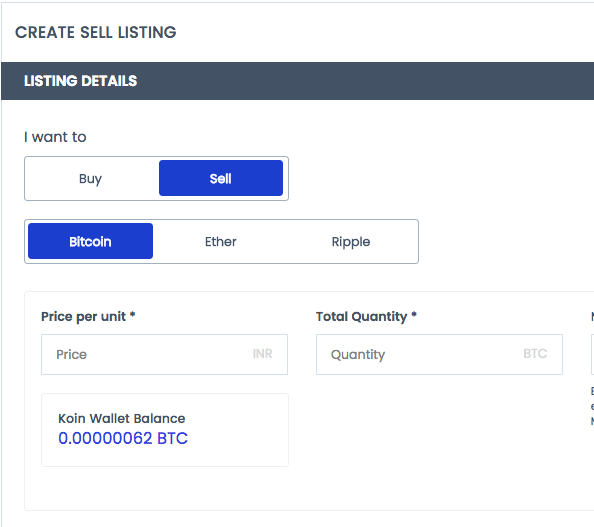Click the cut-off field right of Quantity
The width and height of the screenshot is (594, 527).
pyautogui.click(x=592, y=354)
